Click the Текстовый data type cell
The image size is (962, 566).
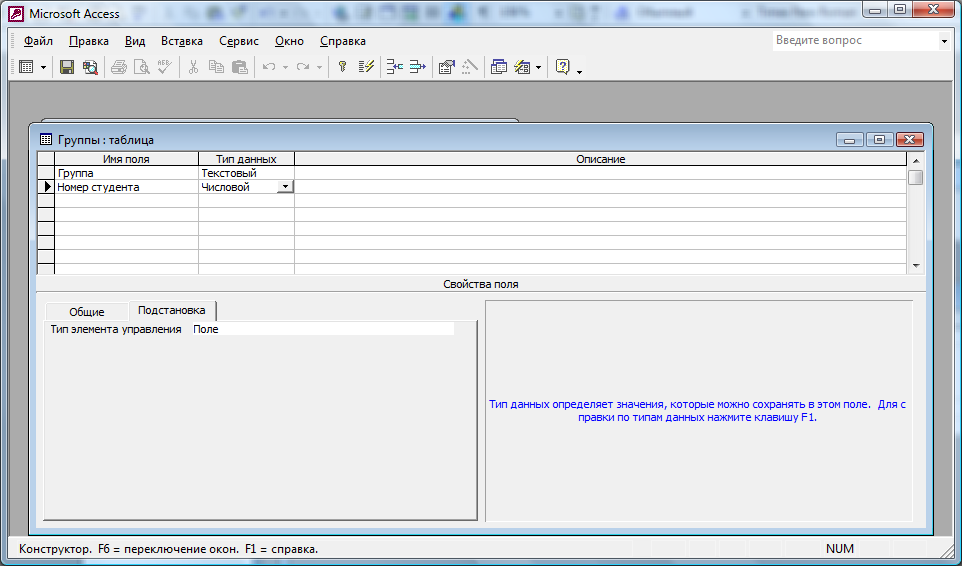pos(246,174)
